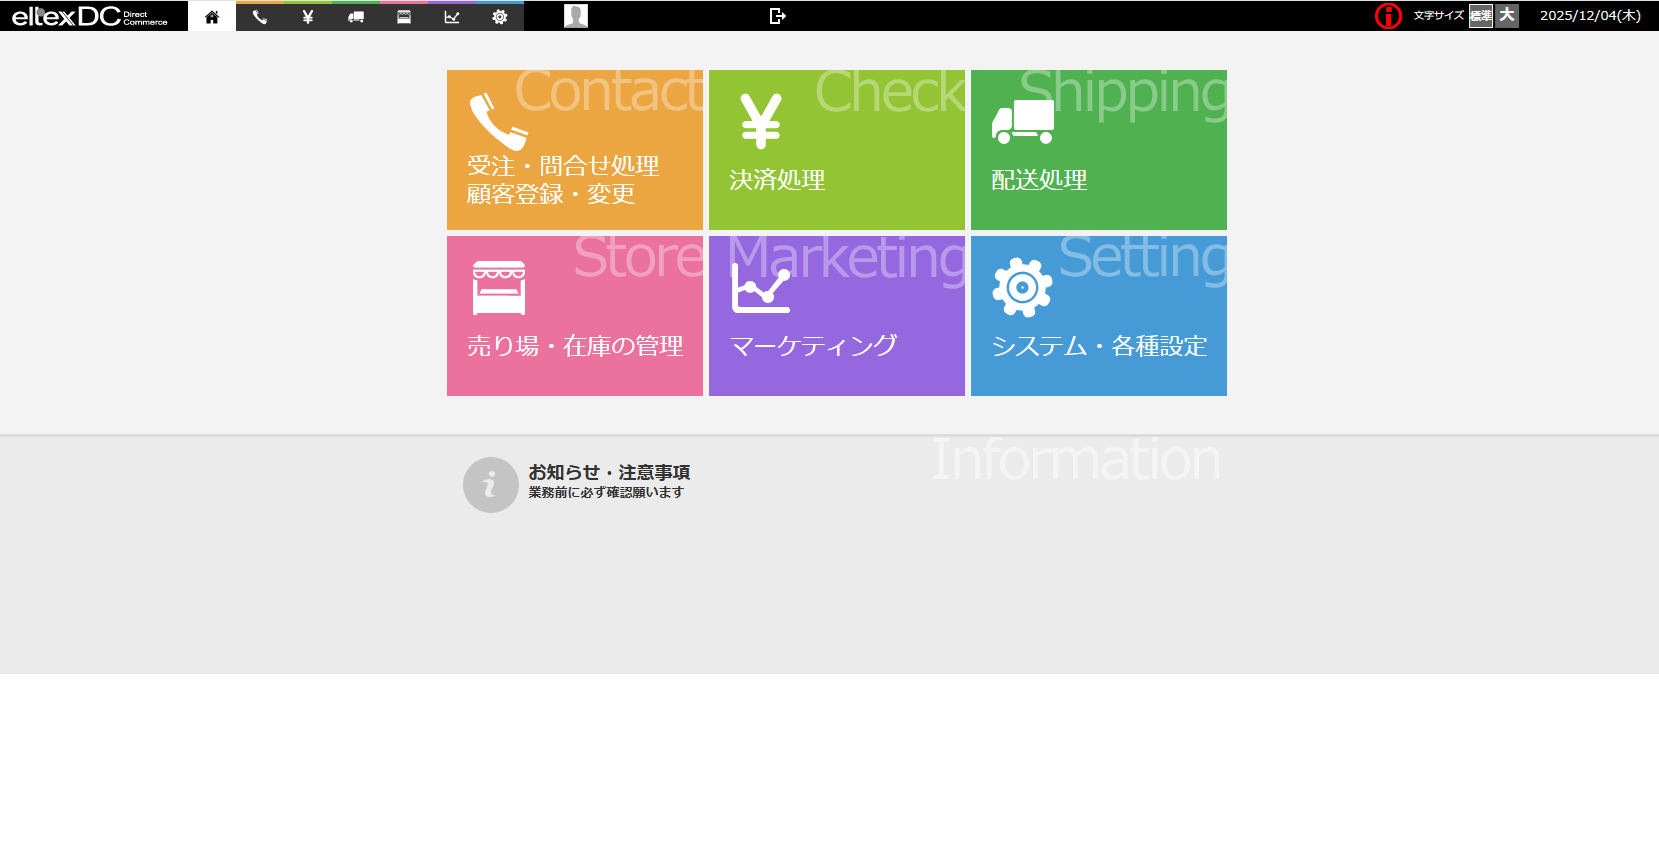Click the お知らせ・注意事項 heading
Viewport: 1659px width, 854px height.
pyautogui.click(x=609, y=472)
